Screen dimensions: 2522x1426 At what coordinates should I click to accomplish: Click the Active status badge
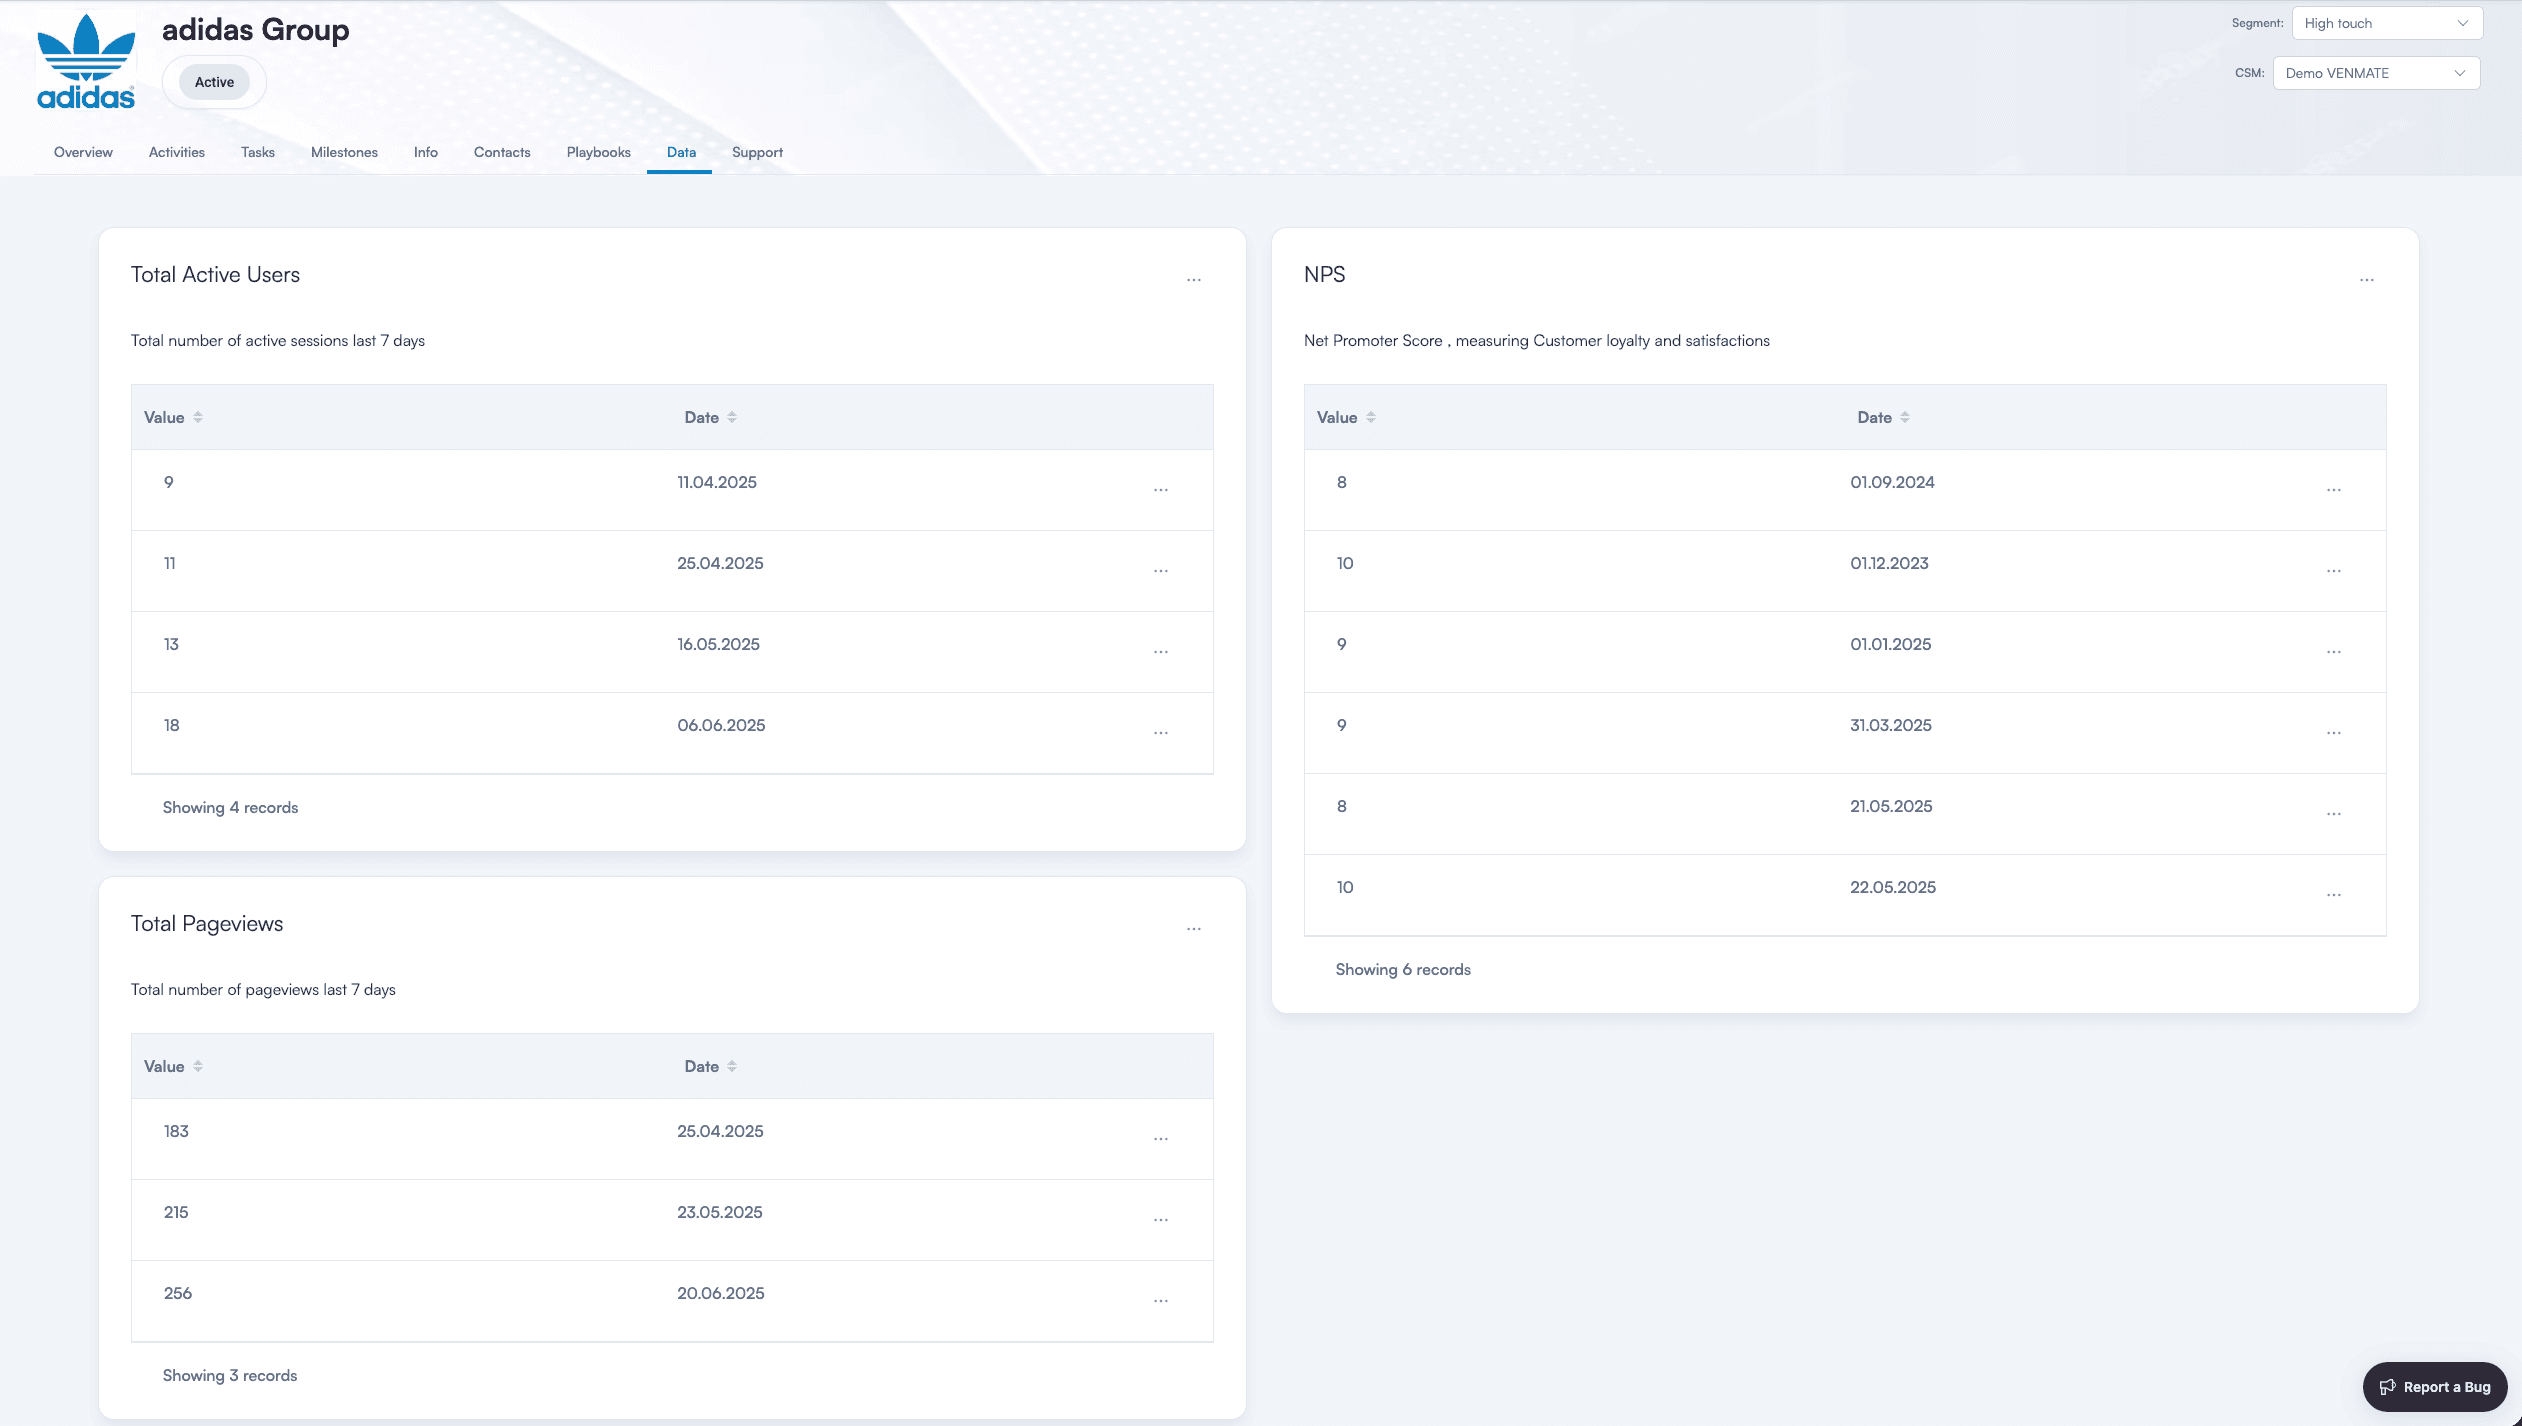213,82
